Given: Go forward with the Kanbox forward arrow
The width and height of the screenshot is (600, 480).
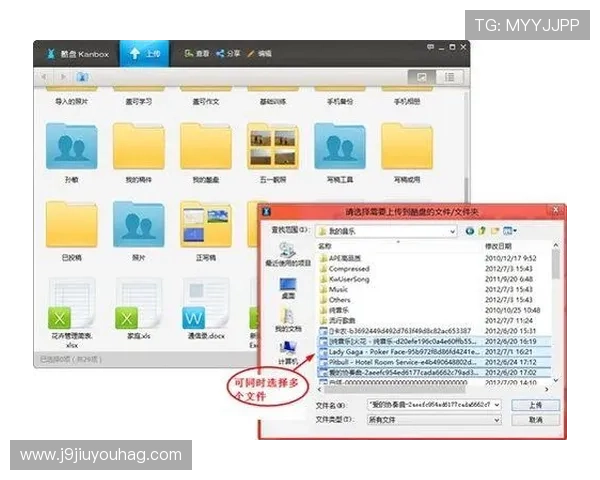Looking at the screenshot, I should click(63, 77).
